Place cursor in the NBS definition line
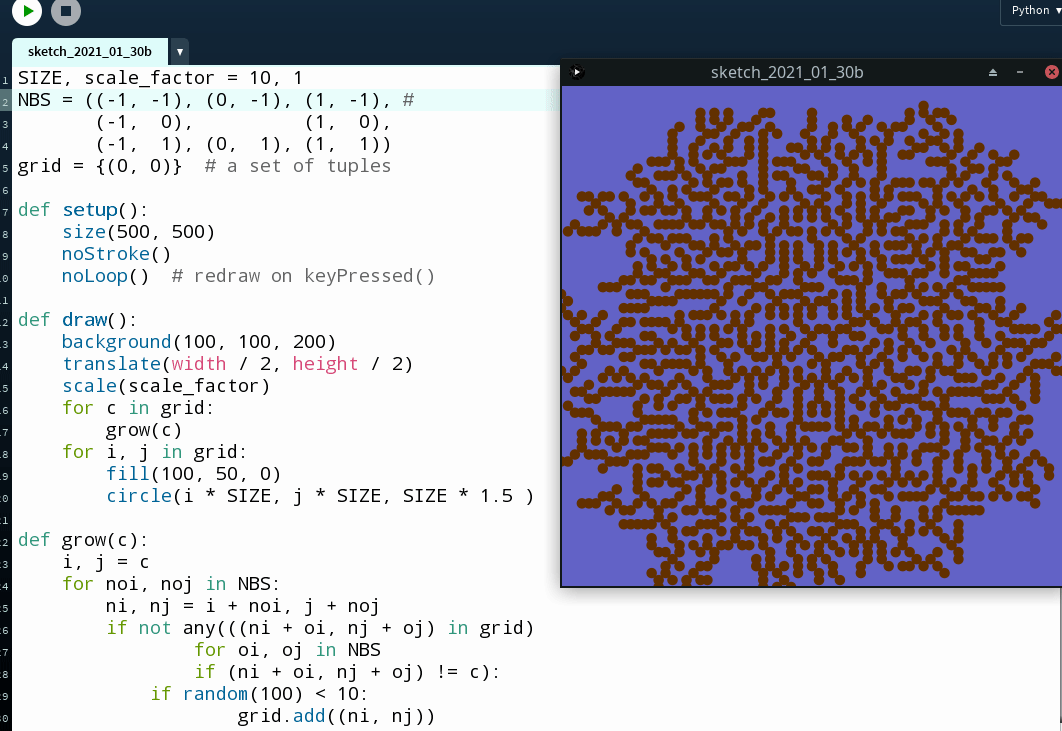The height and width of the screenshot is (731, 1062). pyautogui.click(x=215, y=100)
